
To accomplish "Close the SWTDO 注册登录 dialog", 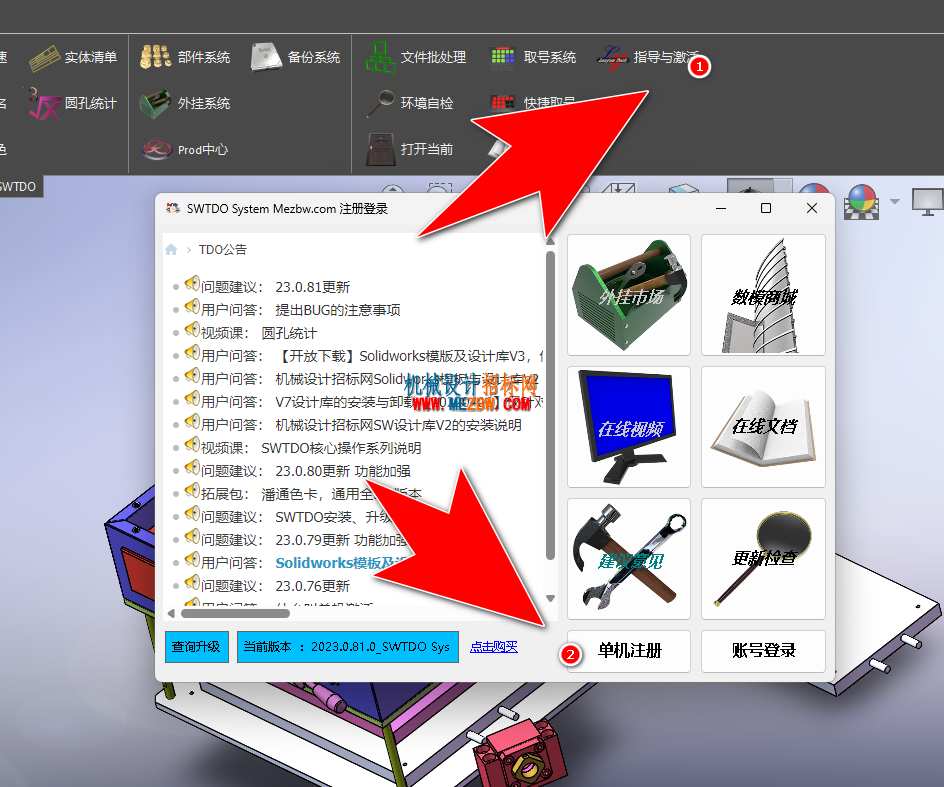I will (x=812, y=208).
